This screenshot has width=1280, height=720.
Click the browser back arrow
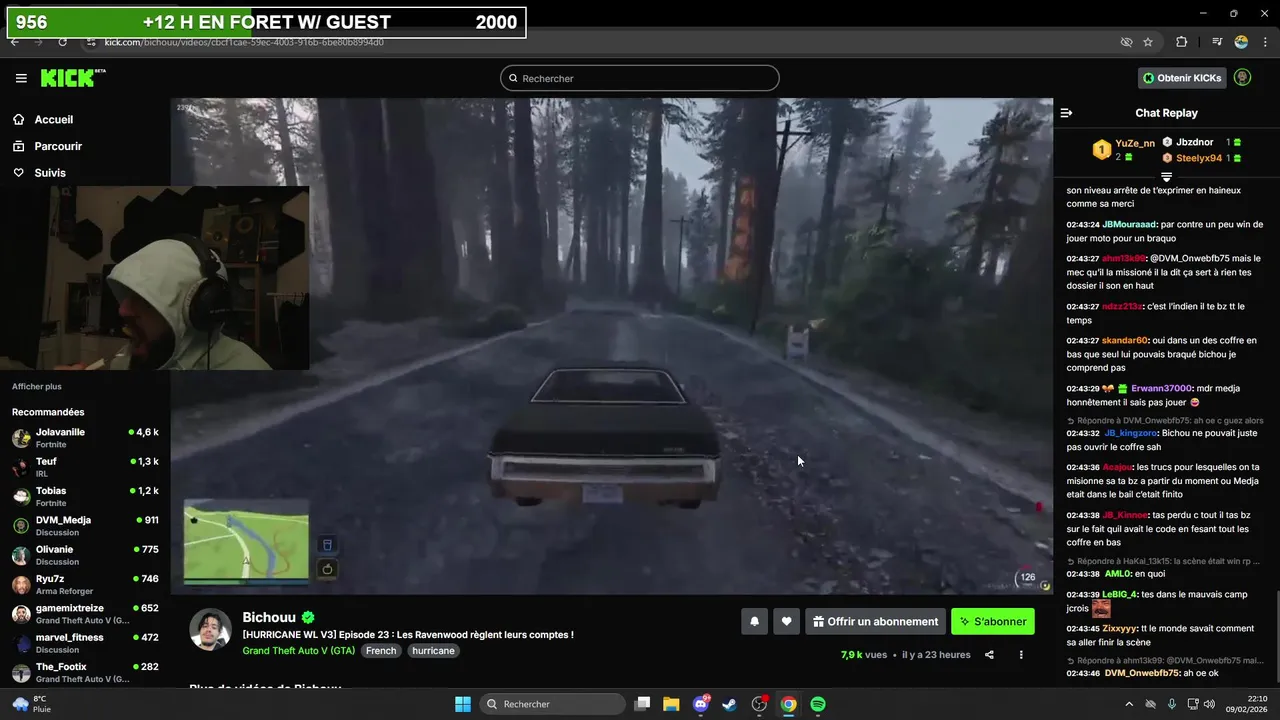pos(14,42)
